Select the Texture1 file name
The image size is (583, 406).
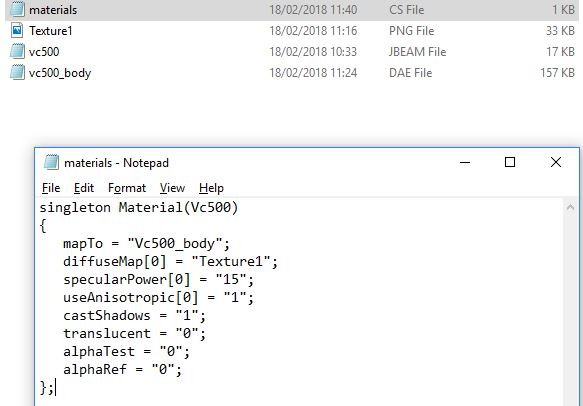(x=51, y=31)
